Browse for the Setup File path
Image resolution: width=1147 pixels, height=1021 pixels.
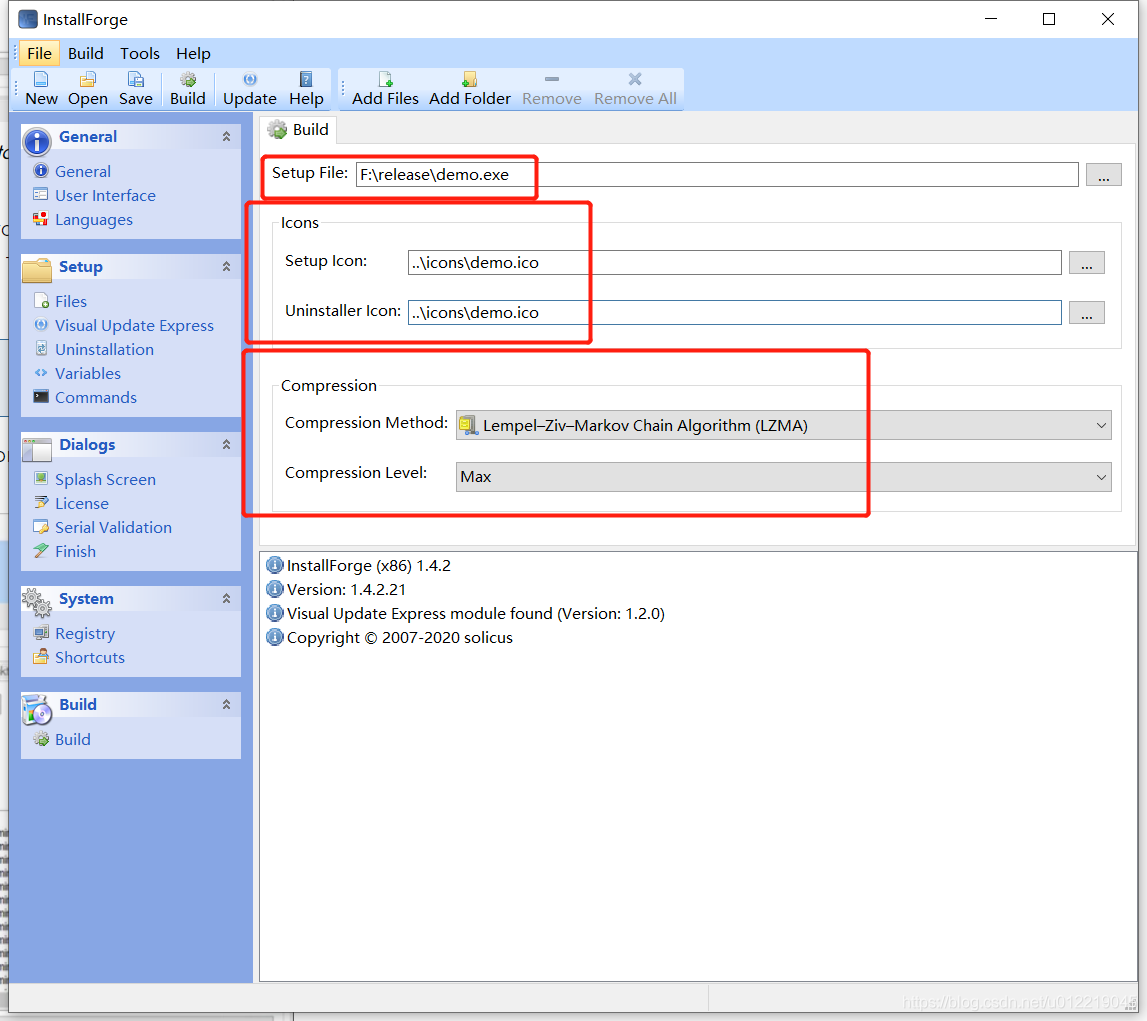(1103, 175)
